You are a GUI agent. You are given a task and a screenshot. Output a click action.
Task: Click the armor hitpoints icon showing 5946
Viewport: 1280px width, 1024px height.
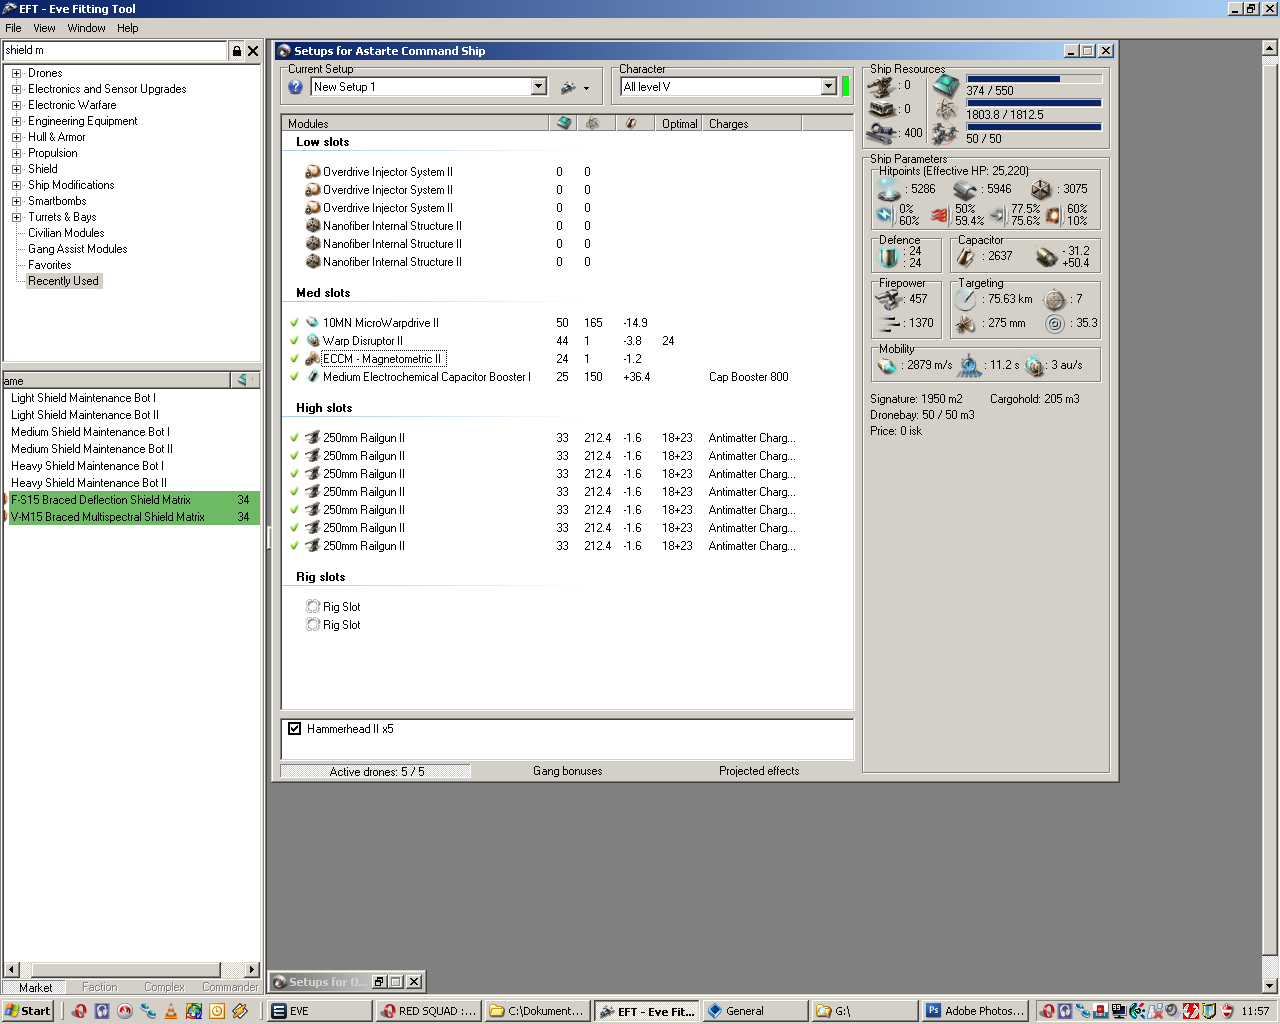(x=965, y=189)
